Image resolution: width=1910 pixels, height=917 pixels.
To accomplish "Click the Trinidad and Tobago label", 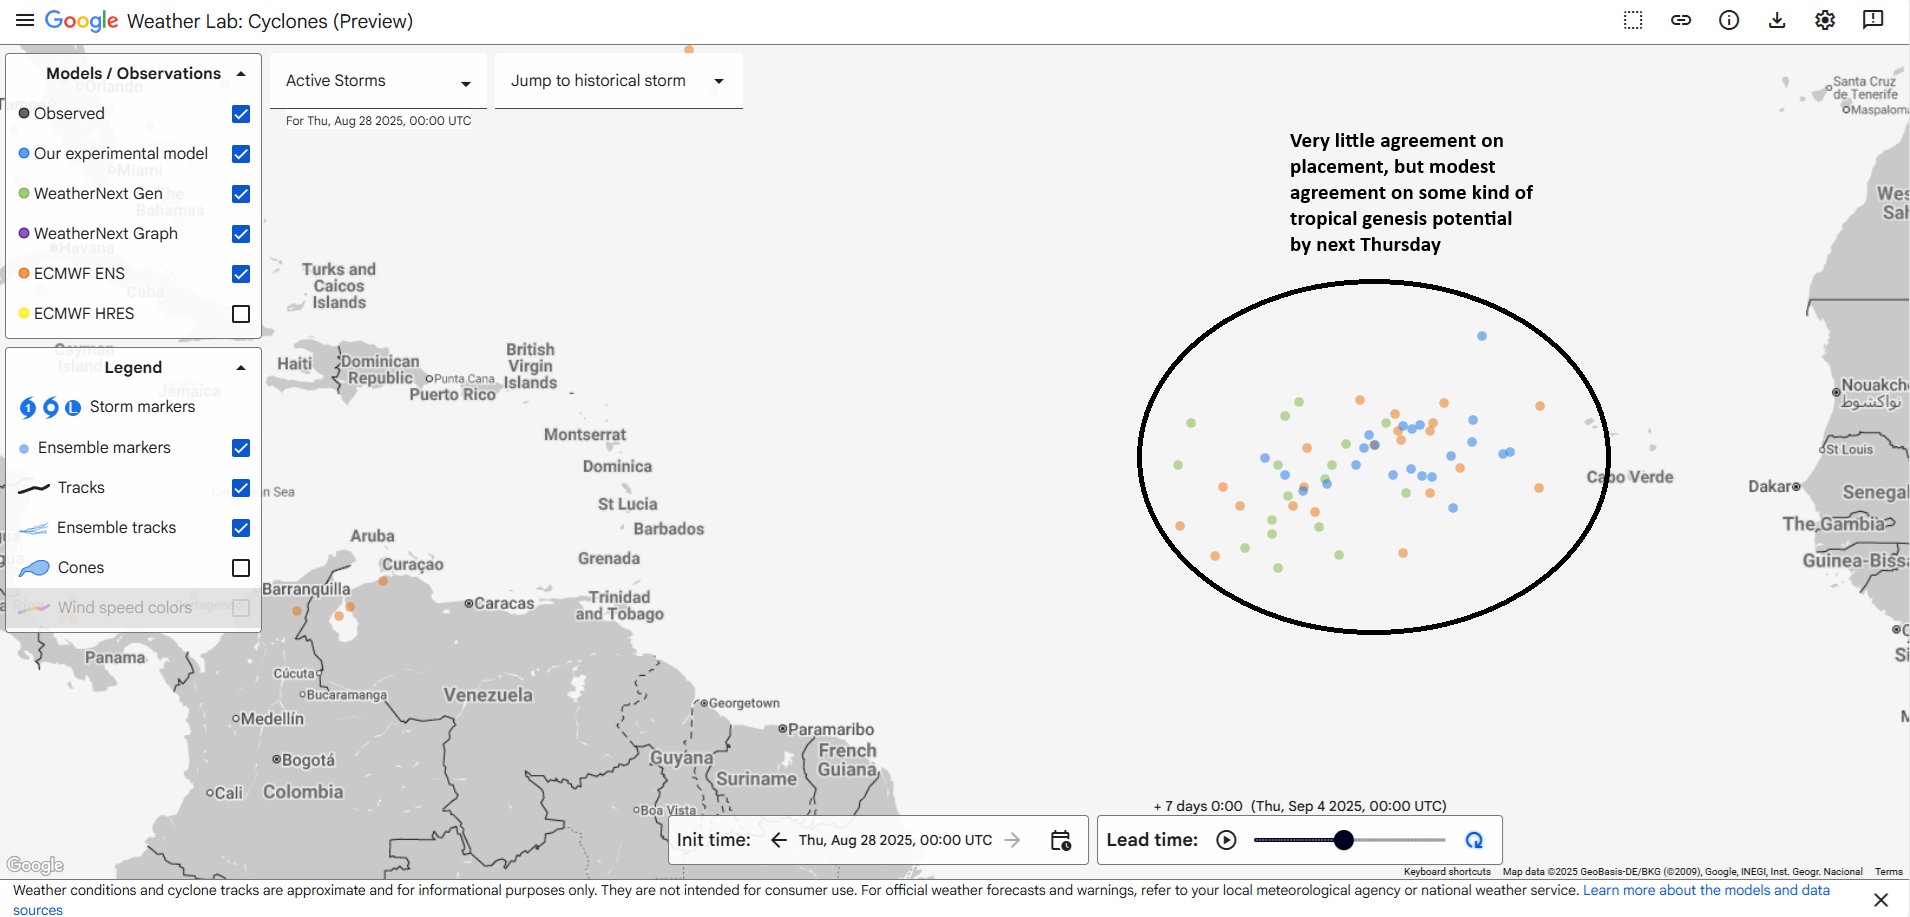I will [620, 606].
